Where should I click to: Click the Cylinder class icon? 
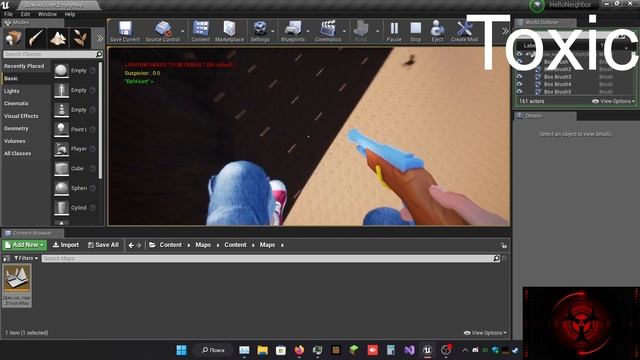pyautogui.click(x=61, y=208)
